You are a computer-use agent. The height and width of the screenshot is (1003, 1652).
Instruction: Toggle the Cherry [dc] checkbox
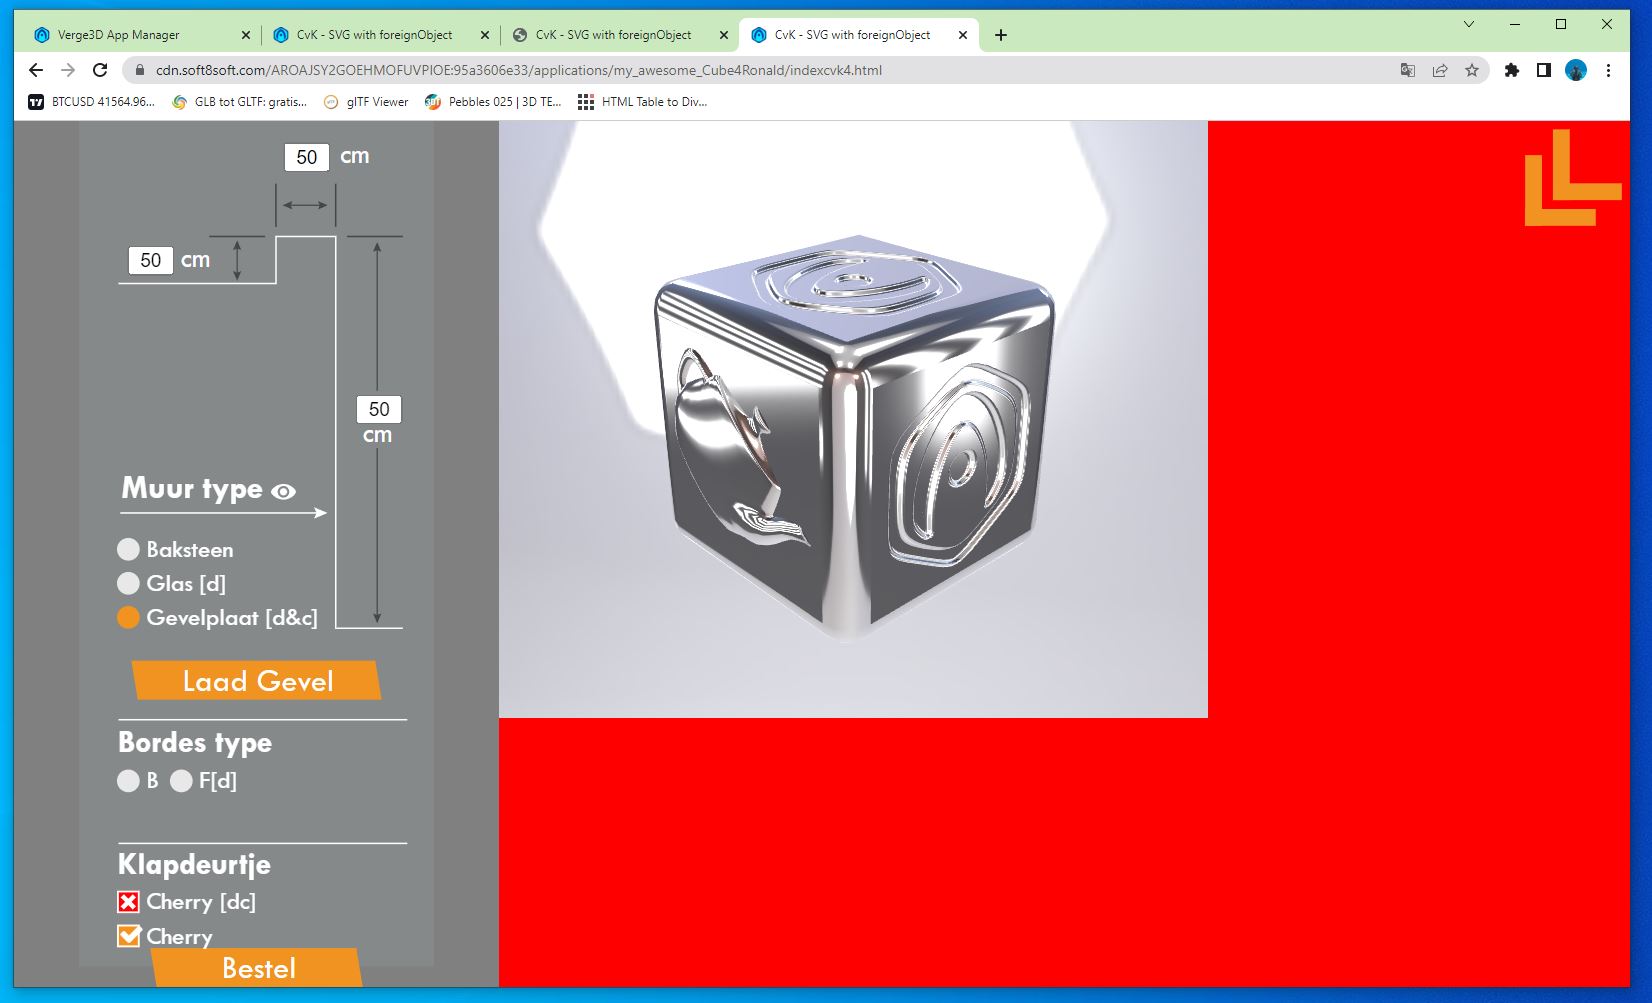click(128, 902)
